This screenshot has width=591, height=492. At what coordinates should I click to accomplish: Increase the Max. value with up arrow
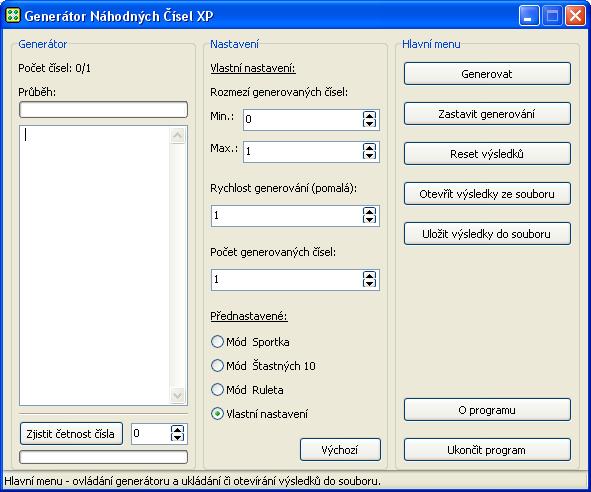click(x=369, y=148)
